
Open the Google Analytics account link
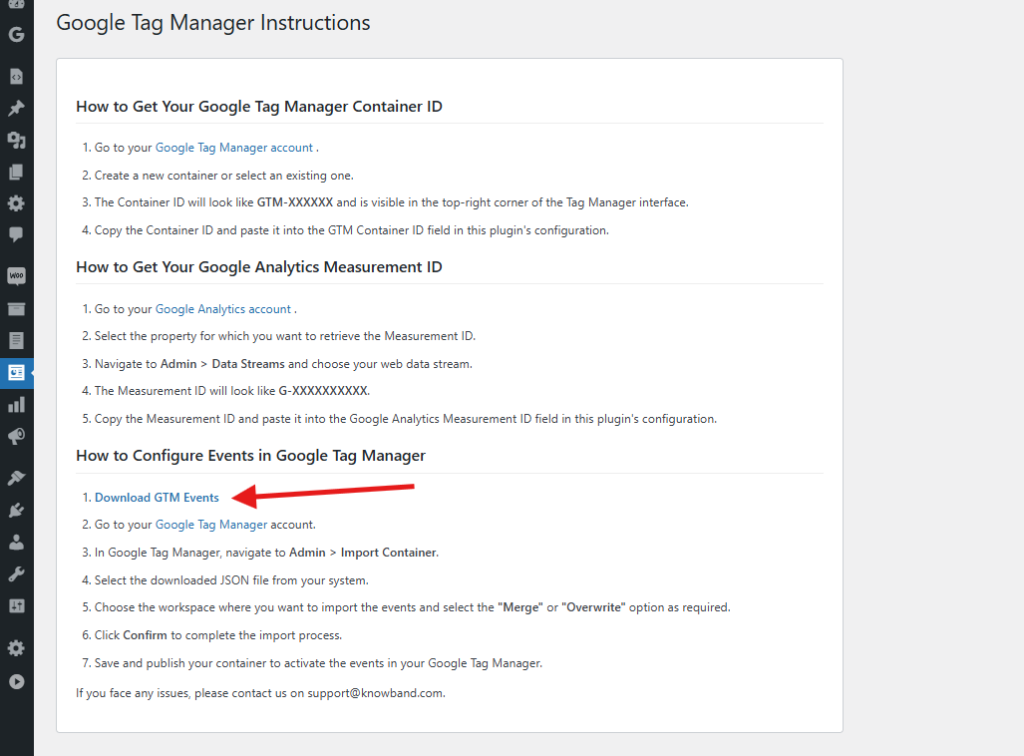(x=223, y=309)
